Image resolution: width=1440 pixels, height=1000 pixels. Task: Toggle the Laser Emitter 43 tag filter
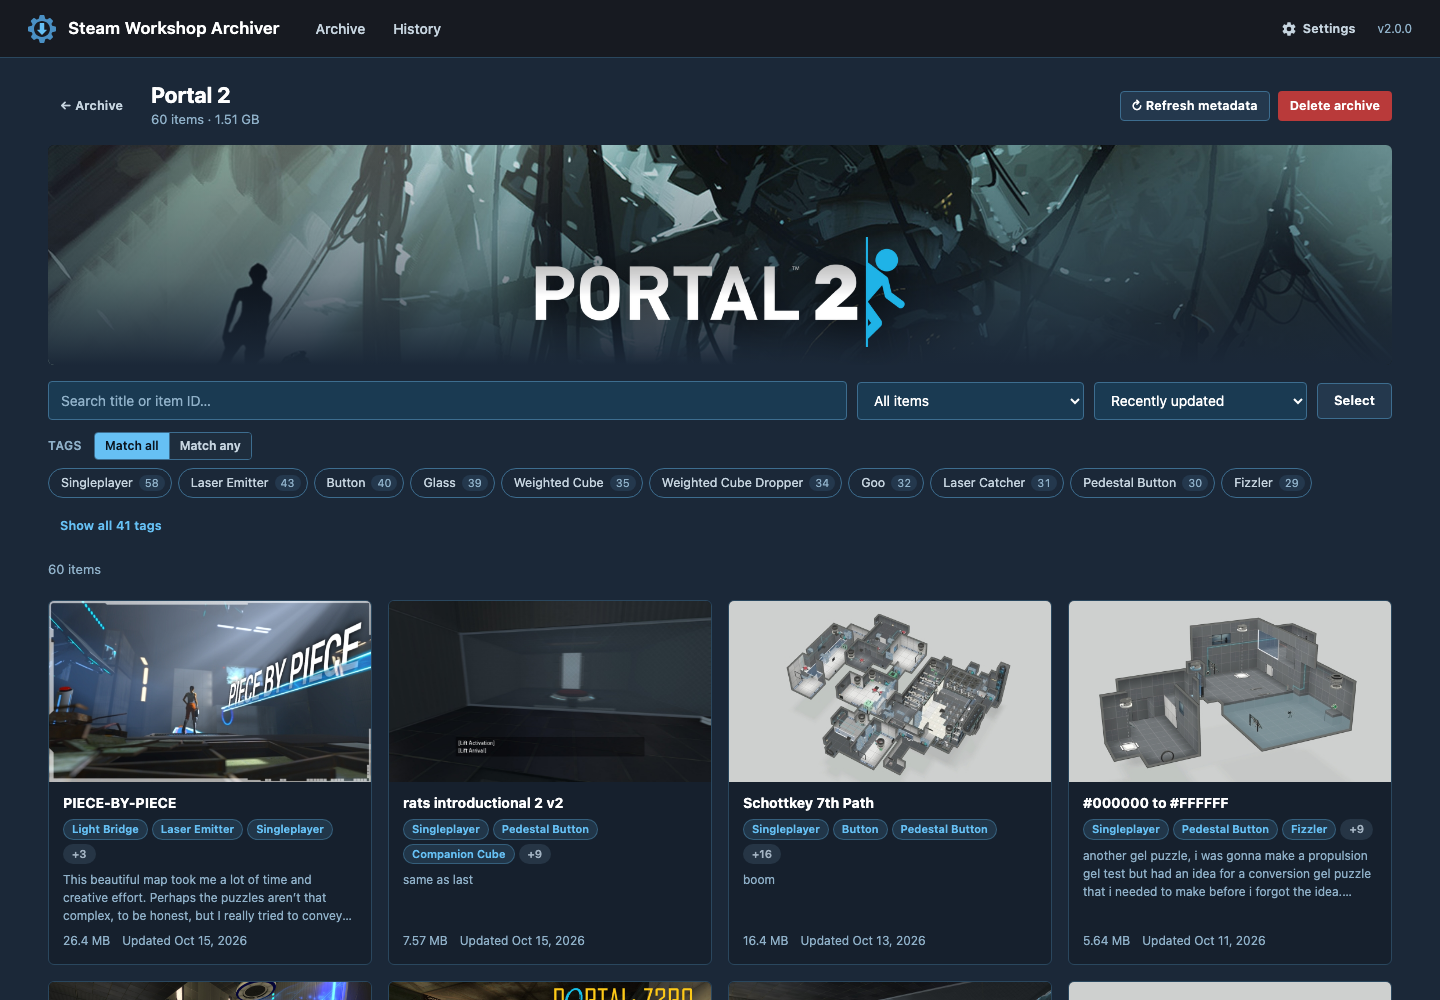coord(243,483)
